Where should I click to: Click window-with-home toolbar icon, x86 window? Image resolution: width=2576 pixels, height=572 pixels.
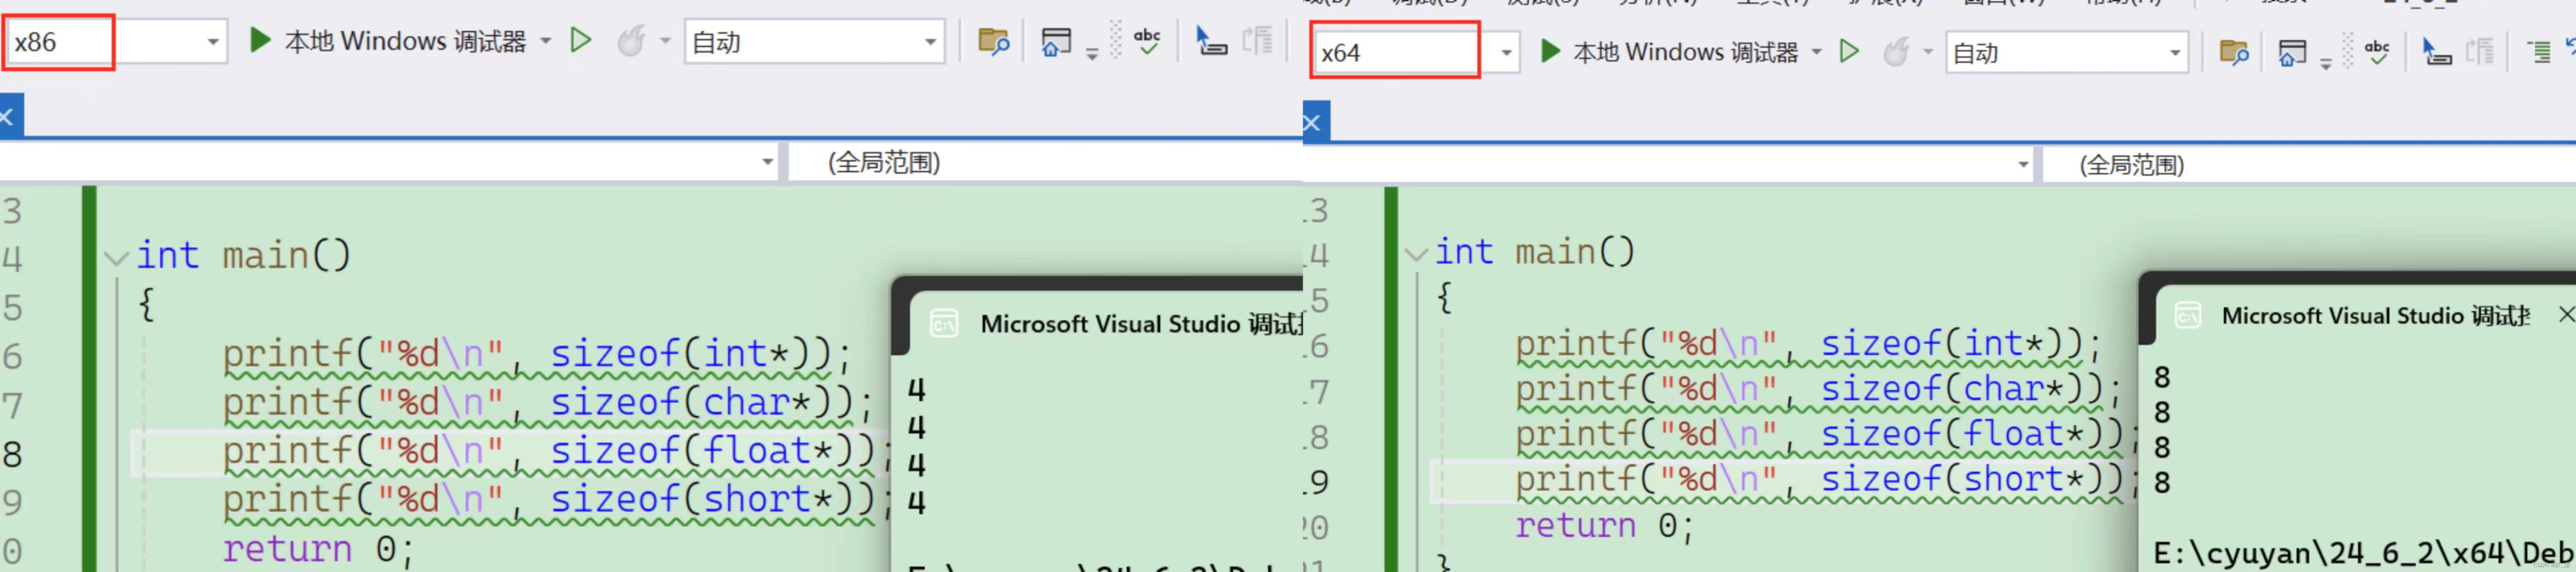click(1056, 42)
